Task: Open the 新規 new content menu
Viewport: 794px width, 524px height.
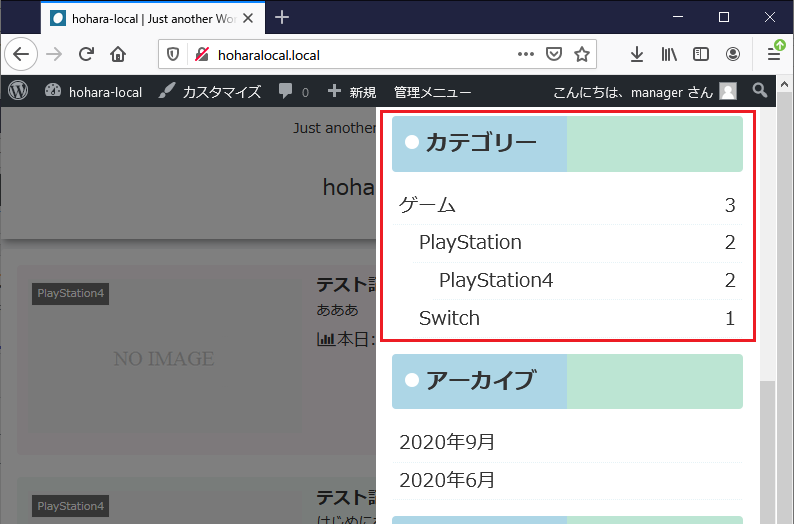Action: 352,92
